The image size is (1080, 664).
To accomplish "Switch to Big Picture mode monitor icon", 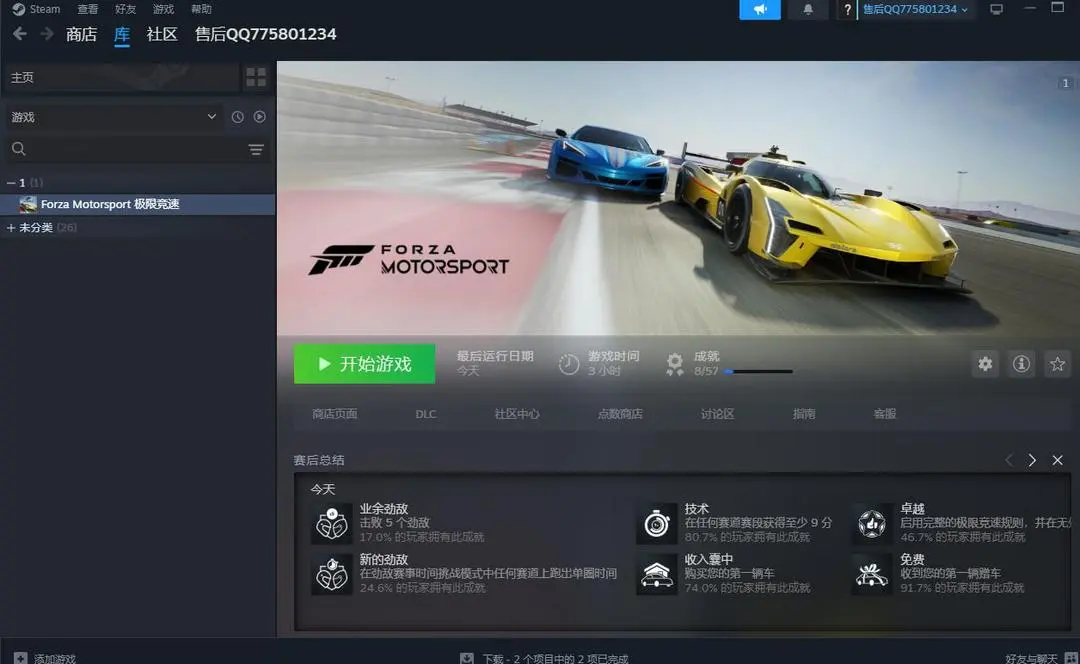I will point(996,10).
